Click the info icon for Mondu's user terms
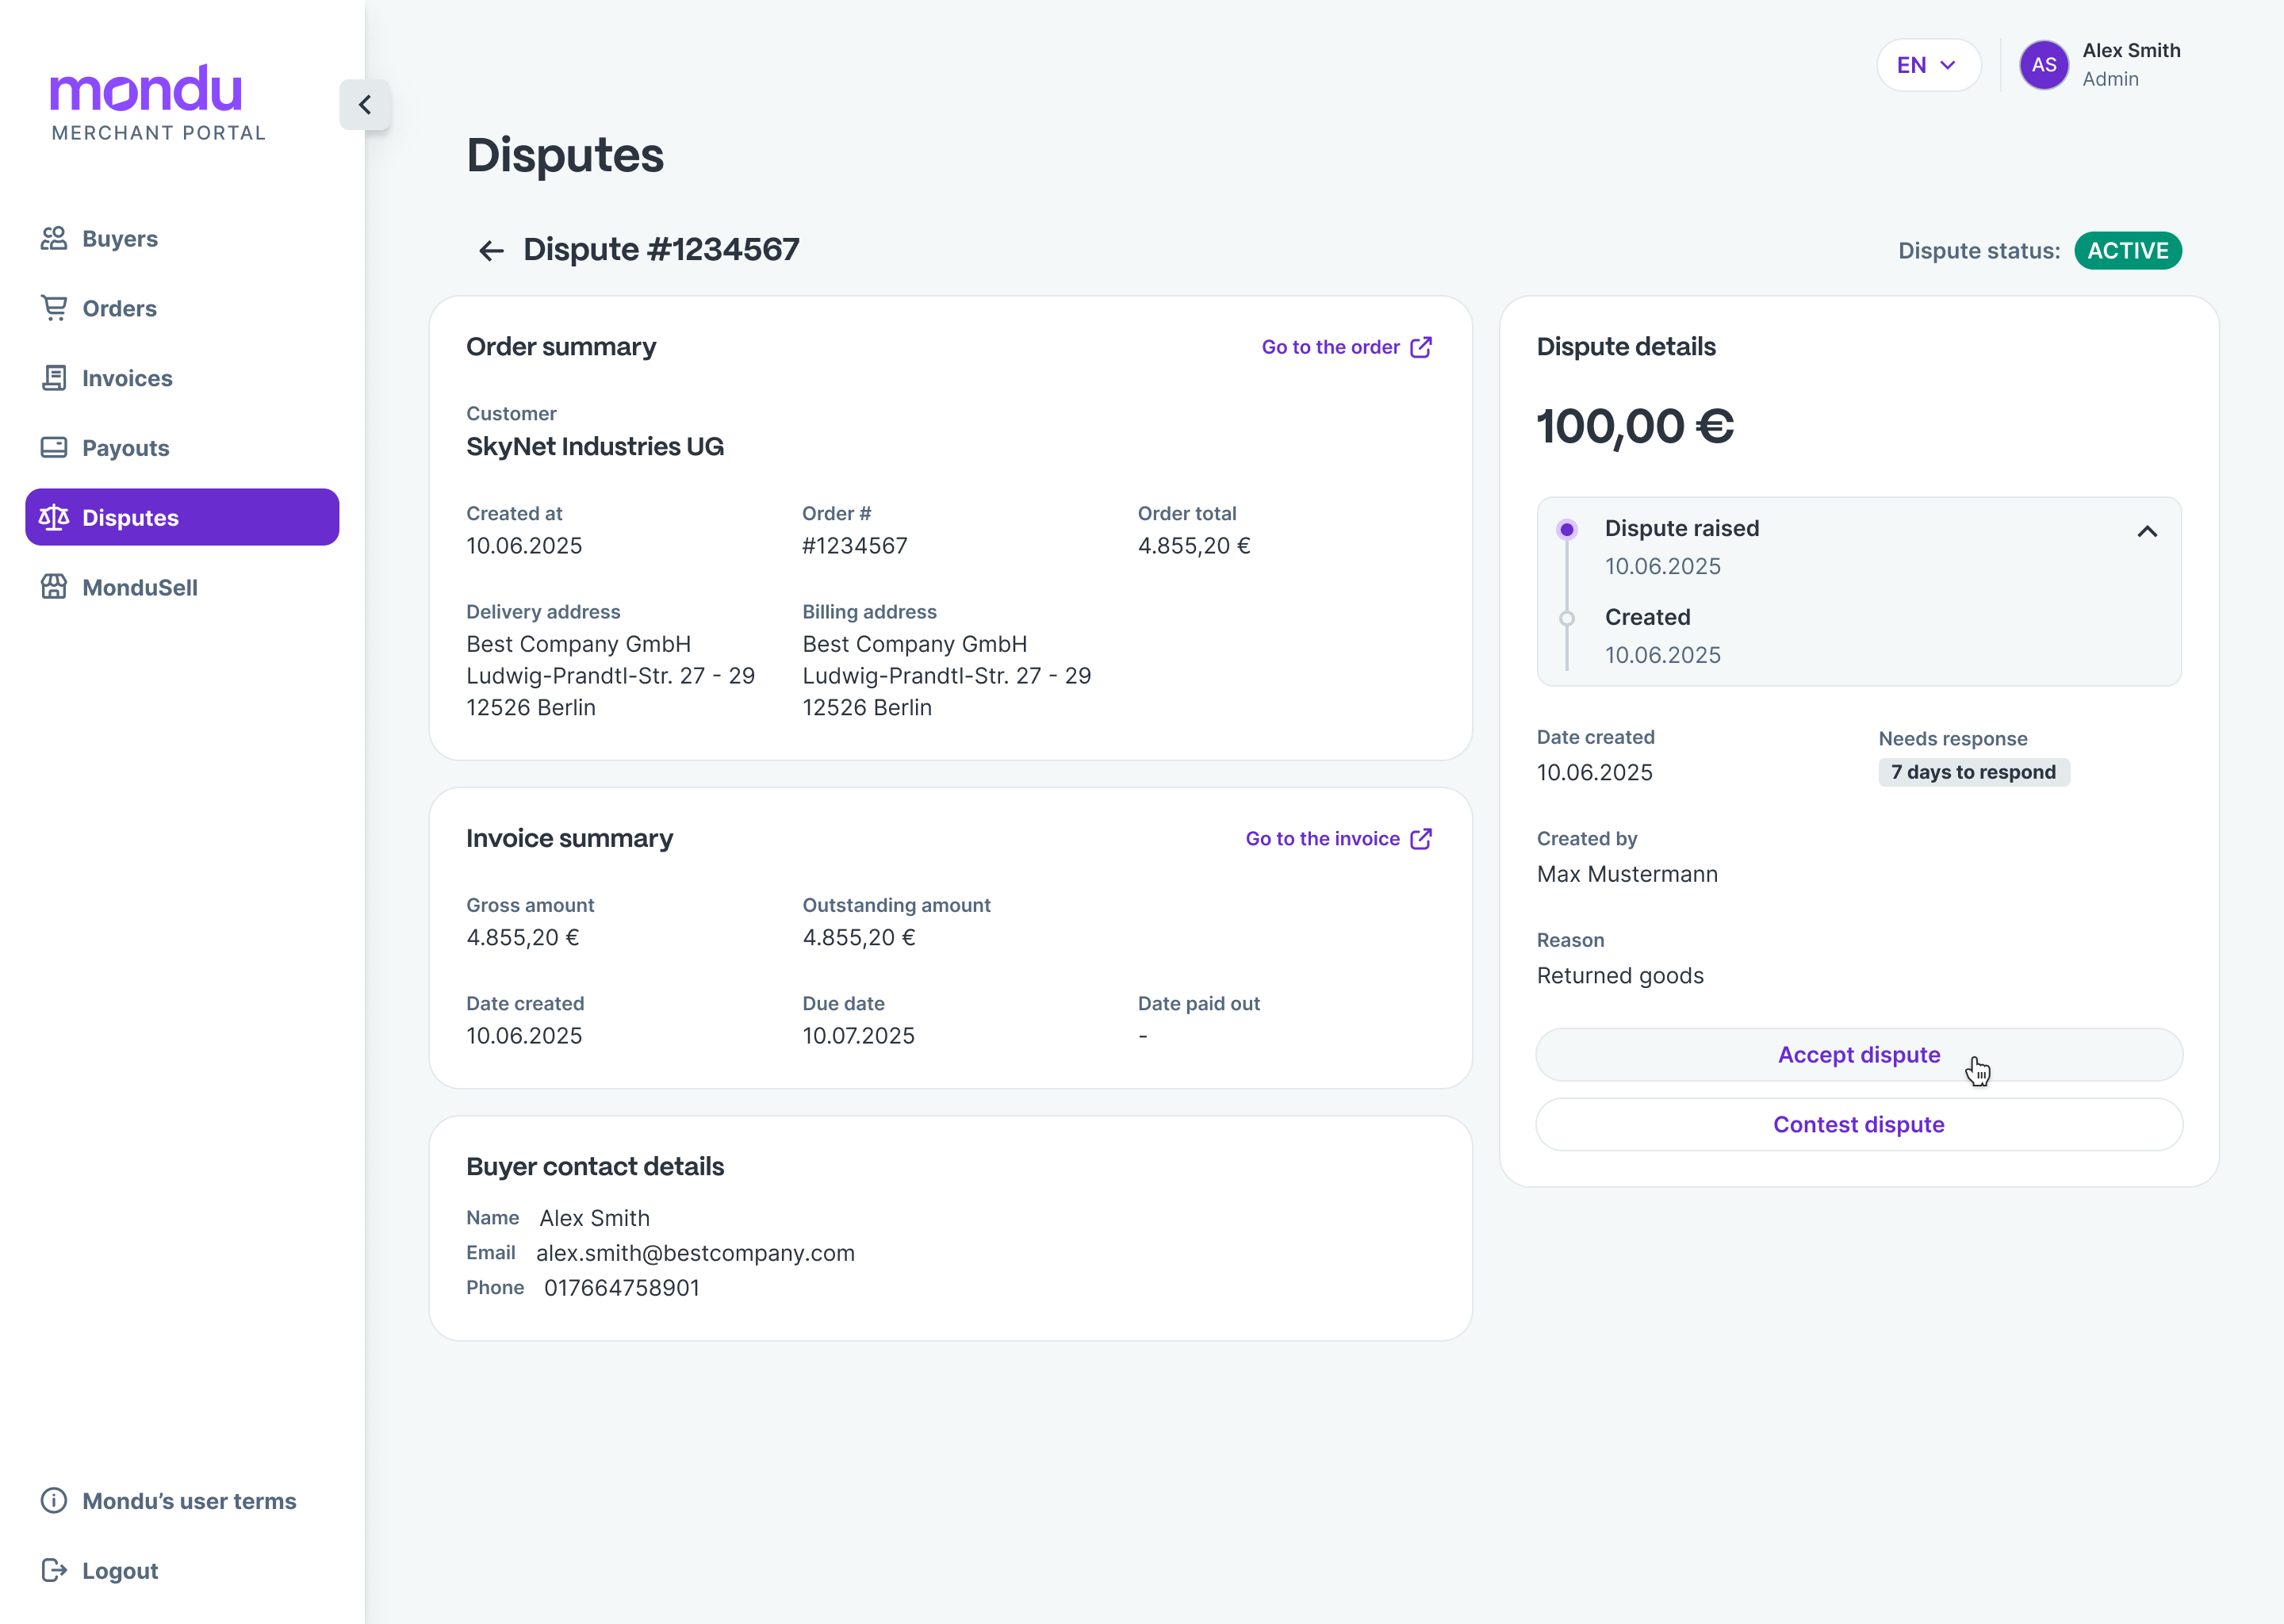This screenshot has width=2284, height=1624. click(x=54, y=1500)
